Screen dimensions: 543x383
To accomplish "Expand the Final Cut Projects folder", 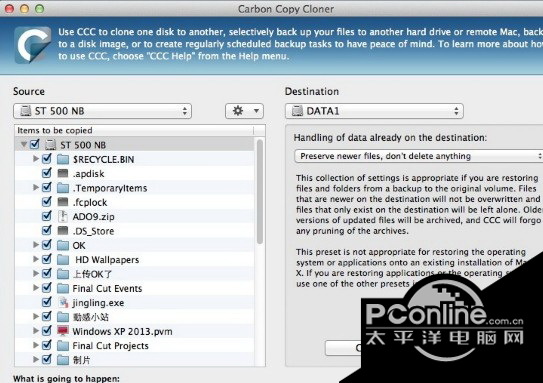I will click(35, 345).
